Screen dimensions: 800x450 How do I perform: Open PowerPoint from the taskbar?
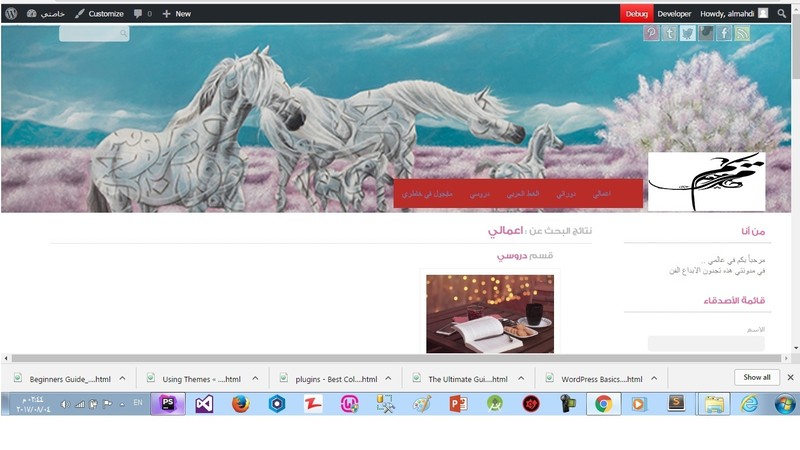[x=459, y=404]
